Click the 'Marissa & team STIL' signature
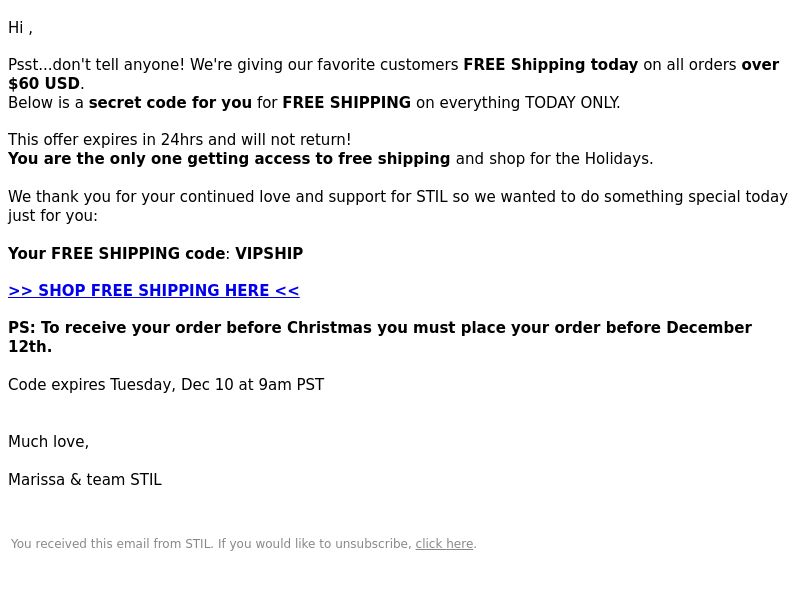800x600 pixels. [85, 480]
